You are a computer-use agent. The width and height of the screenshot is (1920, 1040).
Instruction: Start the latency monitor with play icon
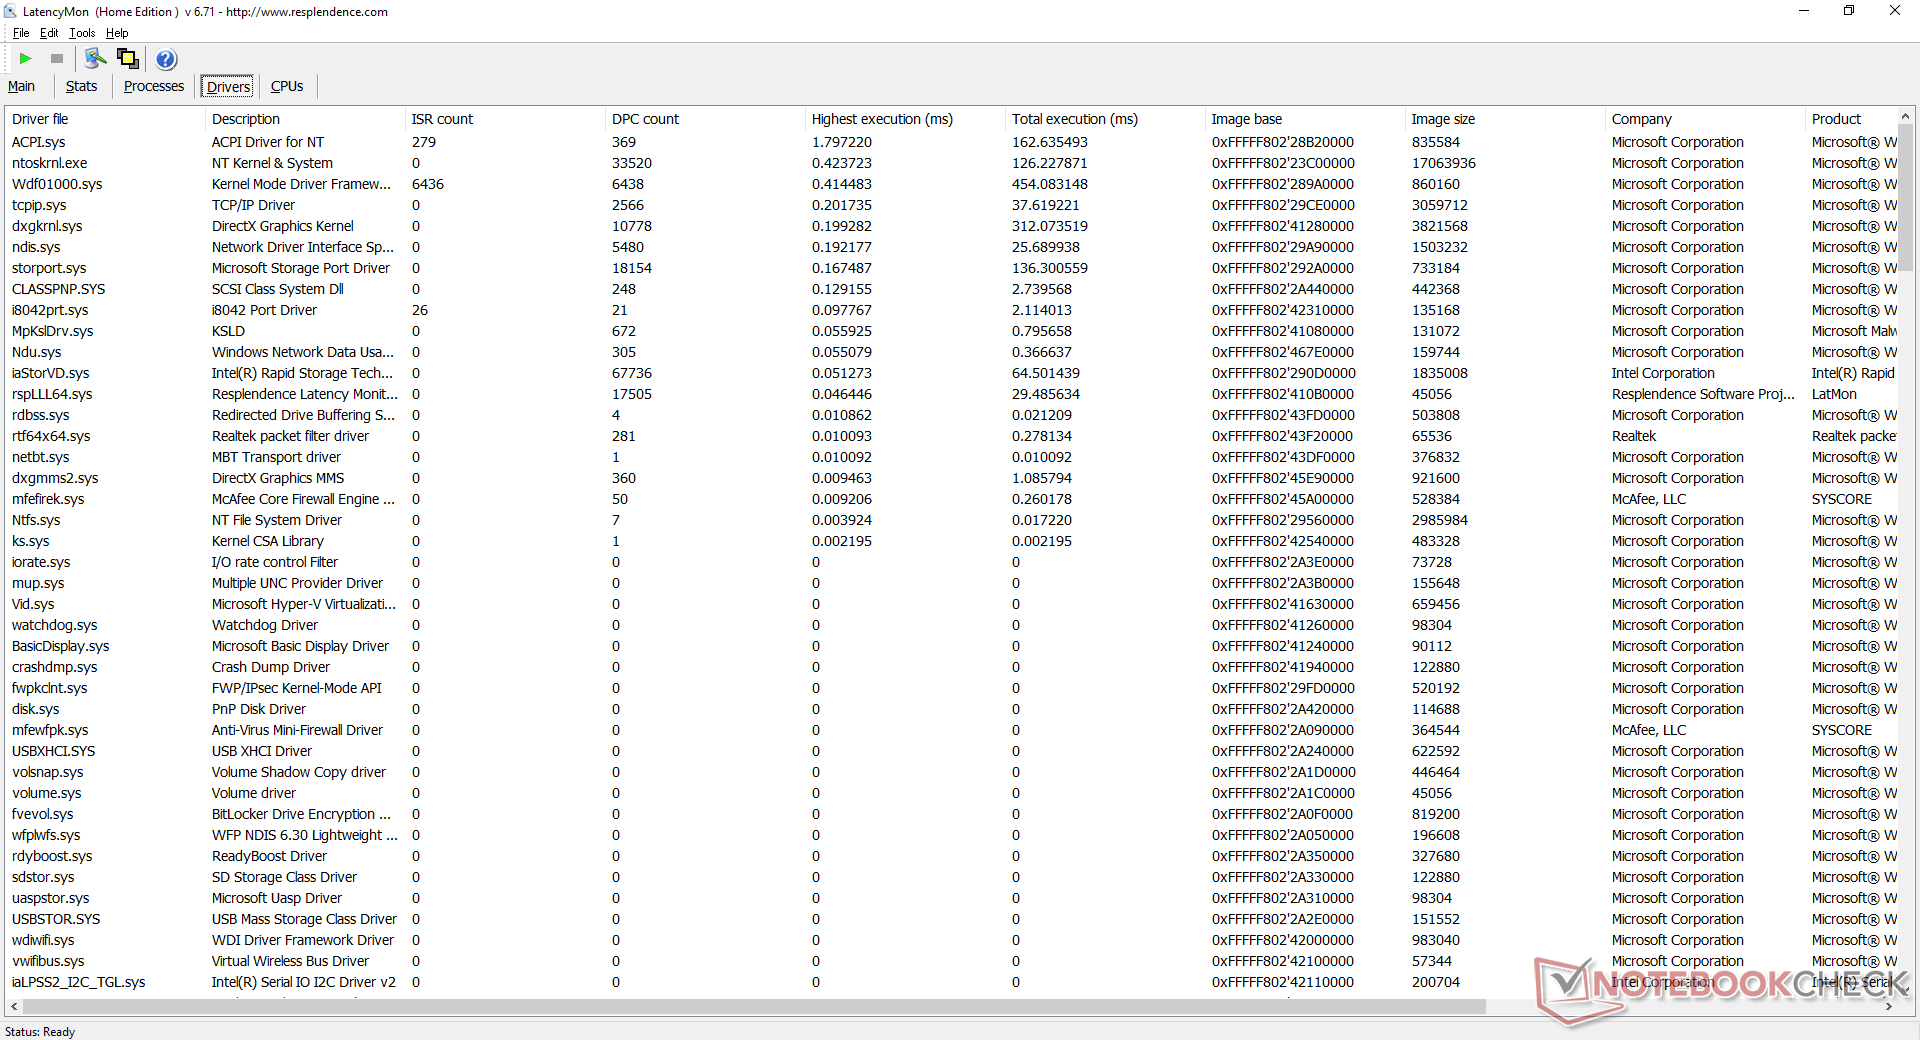[26, 59]
